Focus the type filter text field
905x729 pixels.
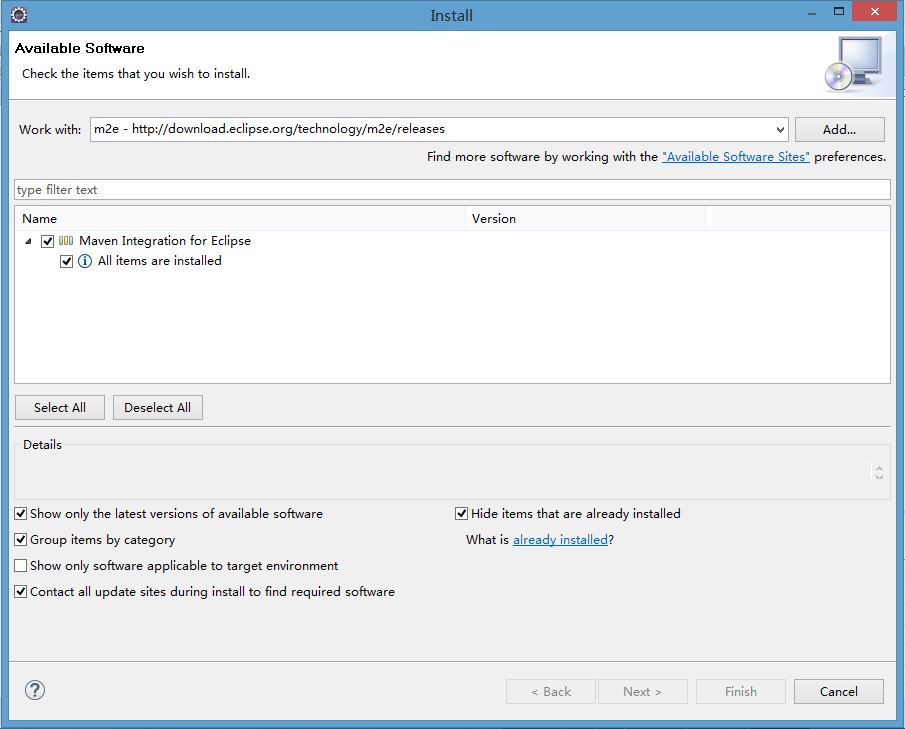(452, 190)
